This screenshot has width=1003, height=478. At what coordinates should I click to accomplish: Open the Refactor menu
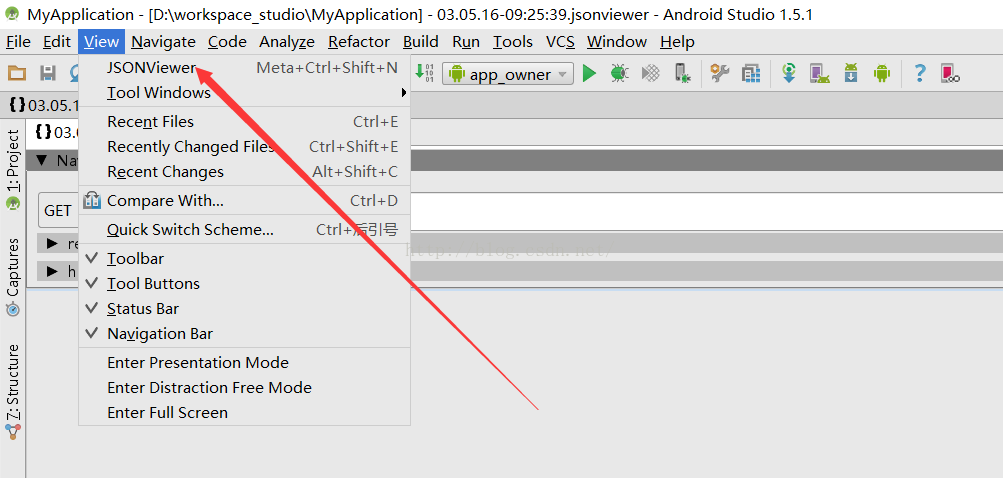pyautogui.click(x=359, y=42)
